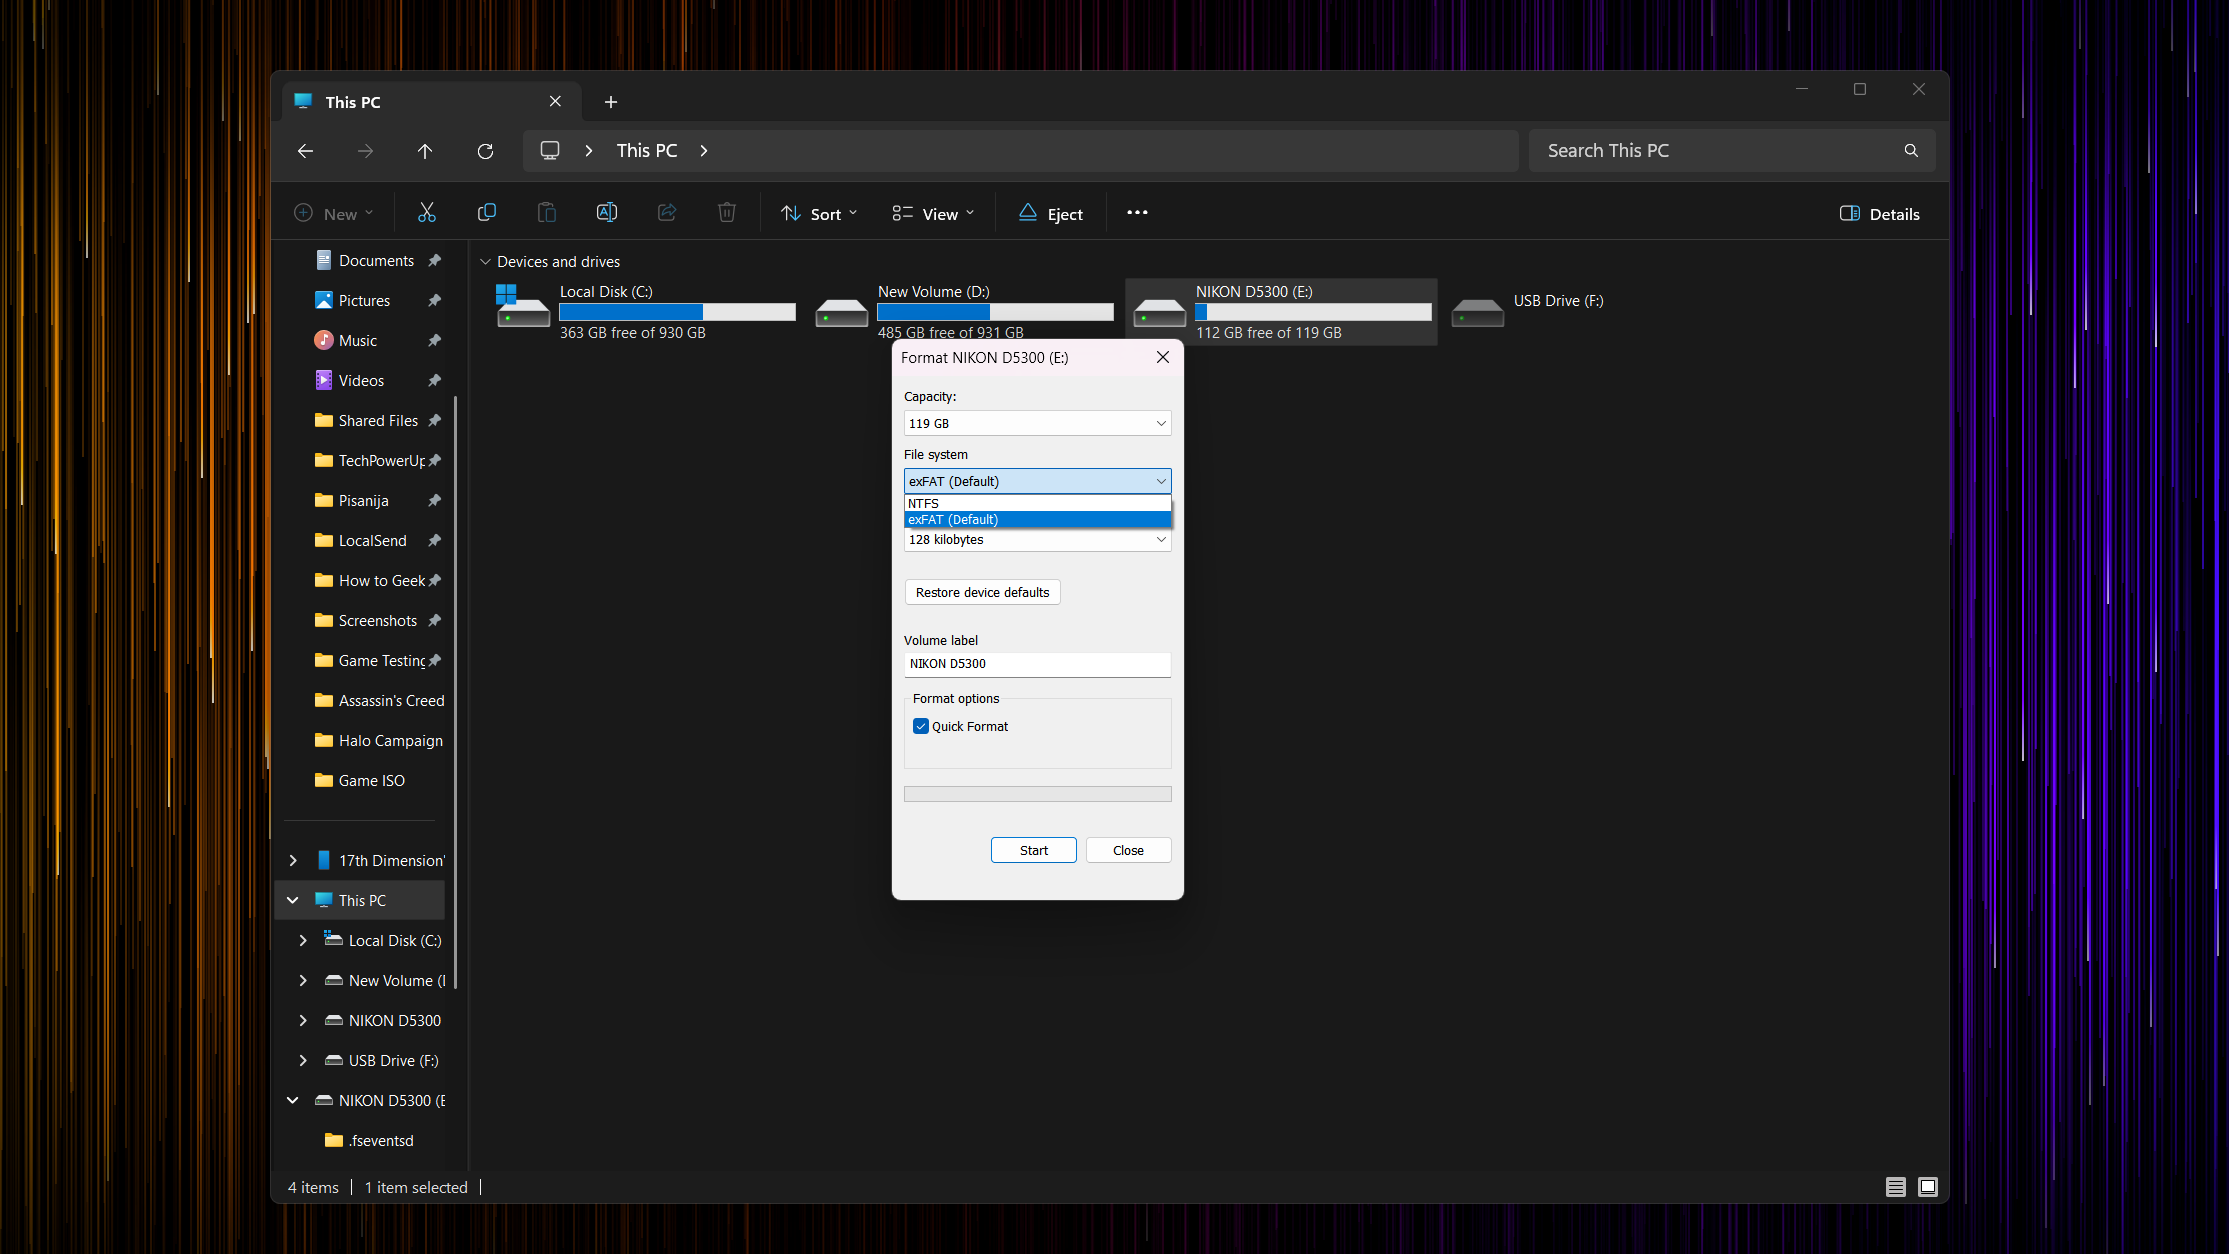Click the Eject button
2229x1254 pixels.
tap(1051, 214)
